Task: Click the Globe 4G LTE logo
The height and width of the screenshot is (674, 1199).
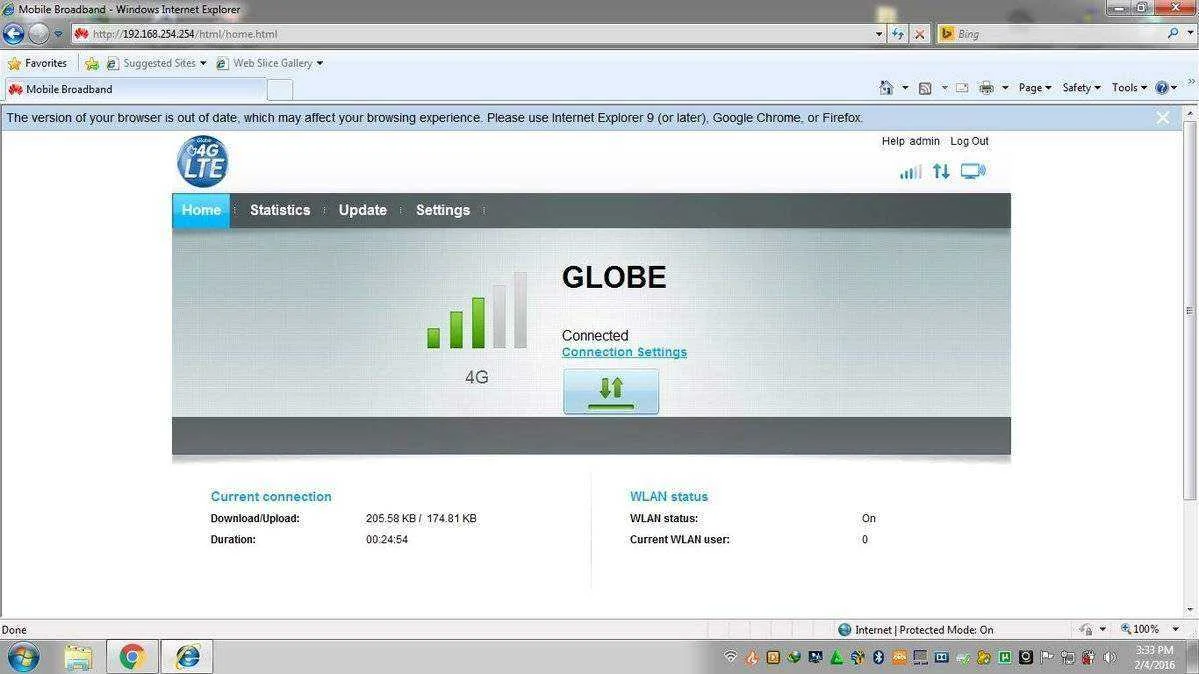Action: tap(203, 161)
